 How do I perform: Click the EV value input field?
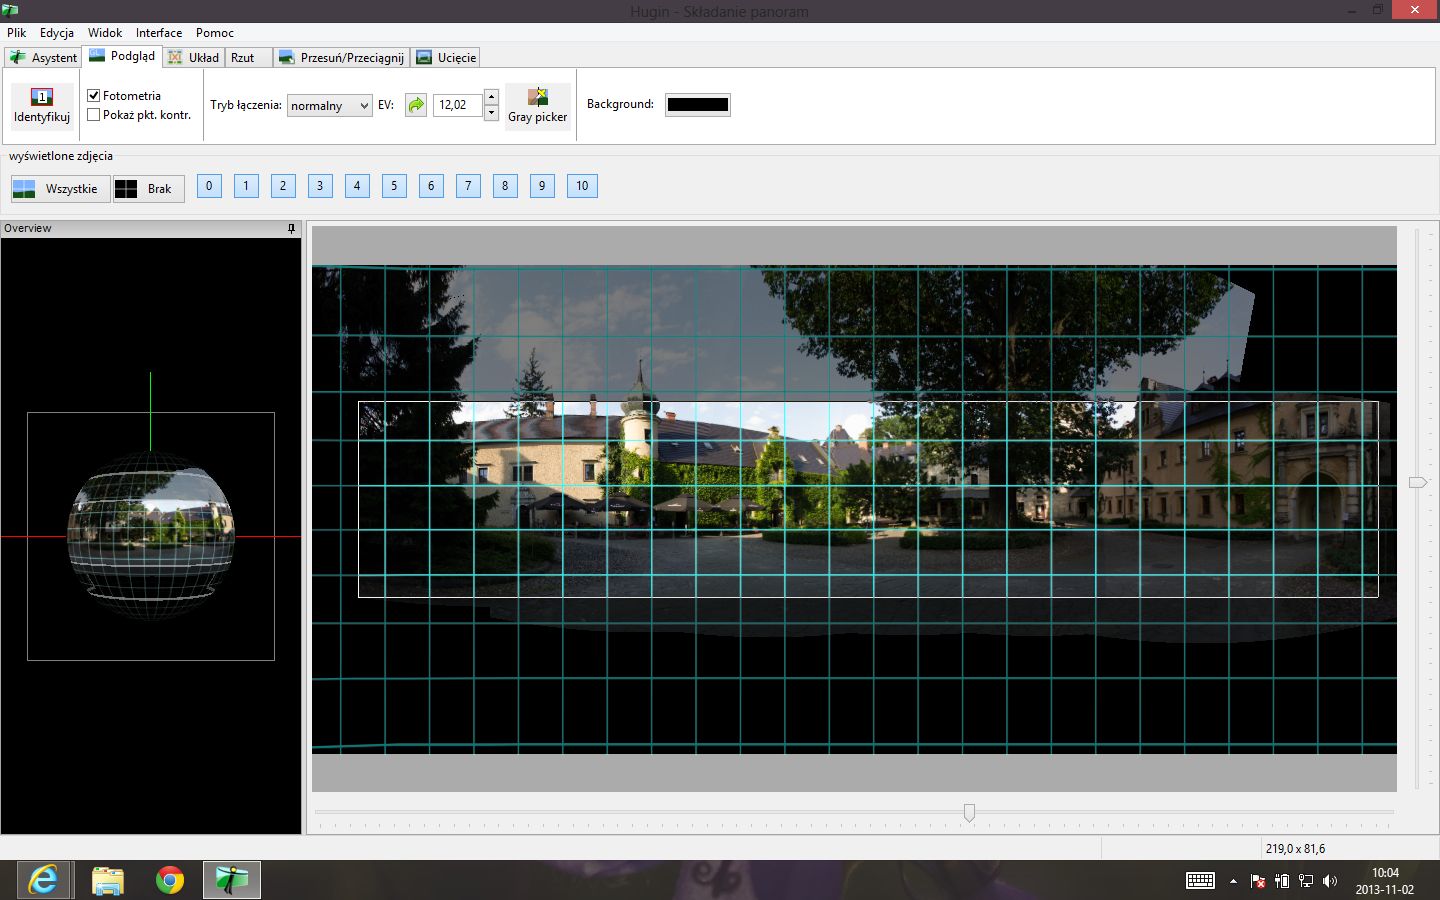[458, 105]
